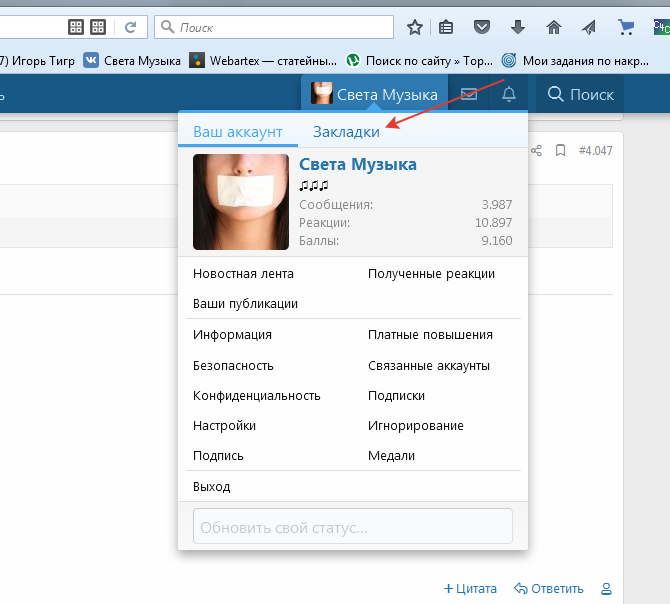Image resolution: width=670 pixels, height=604 pixels.
Task: Click the Ответить reply link
Action: pos(549,589)
